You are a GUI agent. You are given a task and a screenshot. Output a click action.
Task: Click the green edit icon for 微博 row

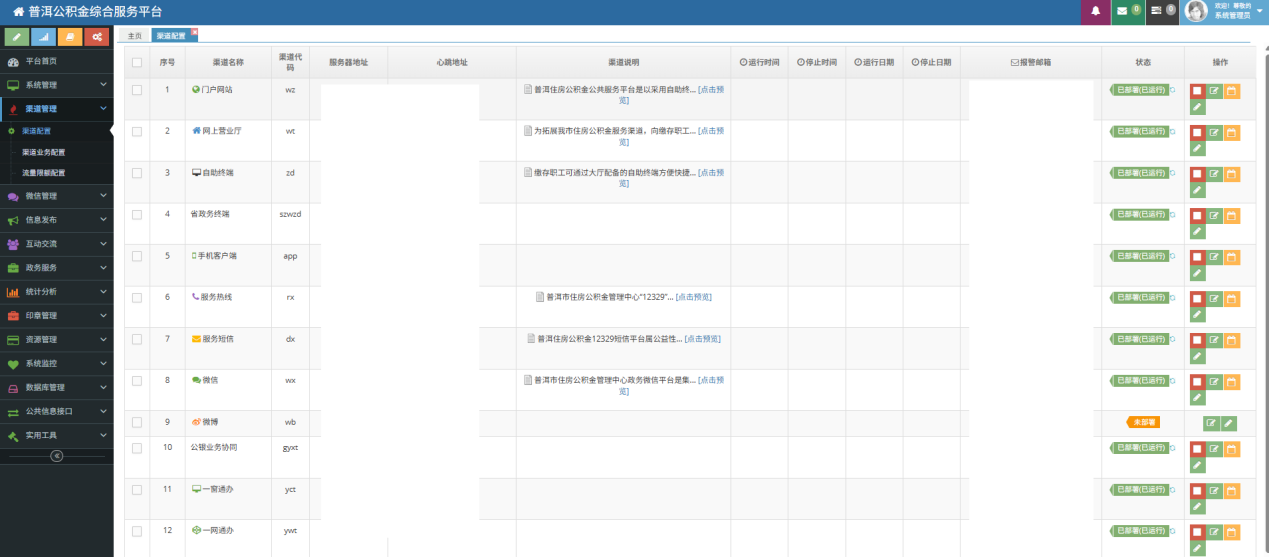(x=1211, y=423)
